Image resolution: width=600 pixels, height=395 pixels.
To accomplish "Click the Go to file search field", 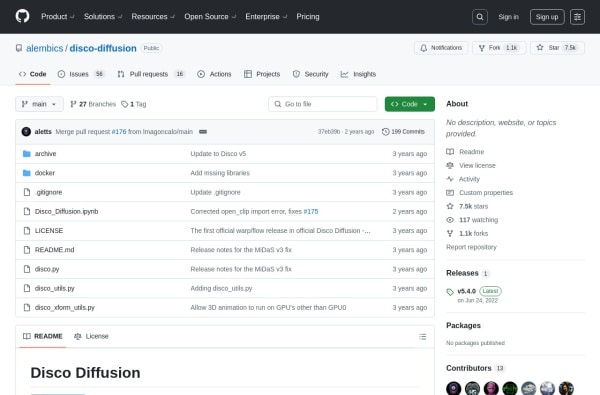I will click(323, 104).
